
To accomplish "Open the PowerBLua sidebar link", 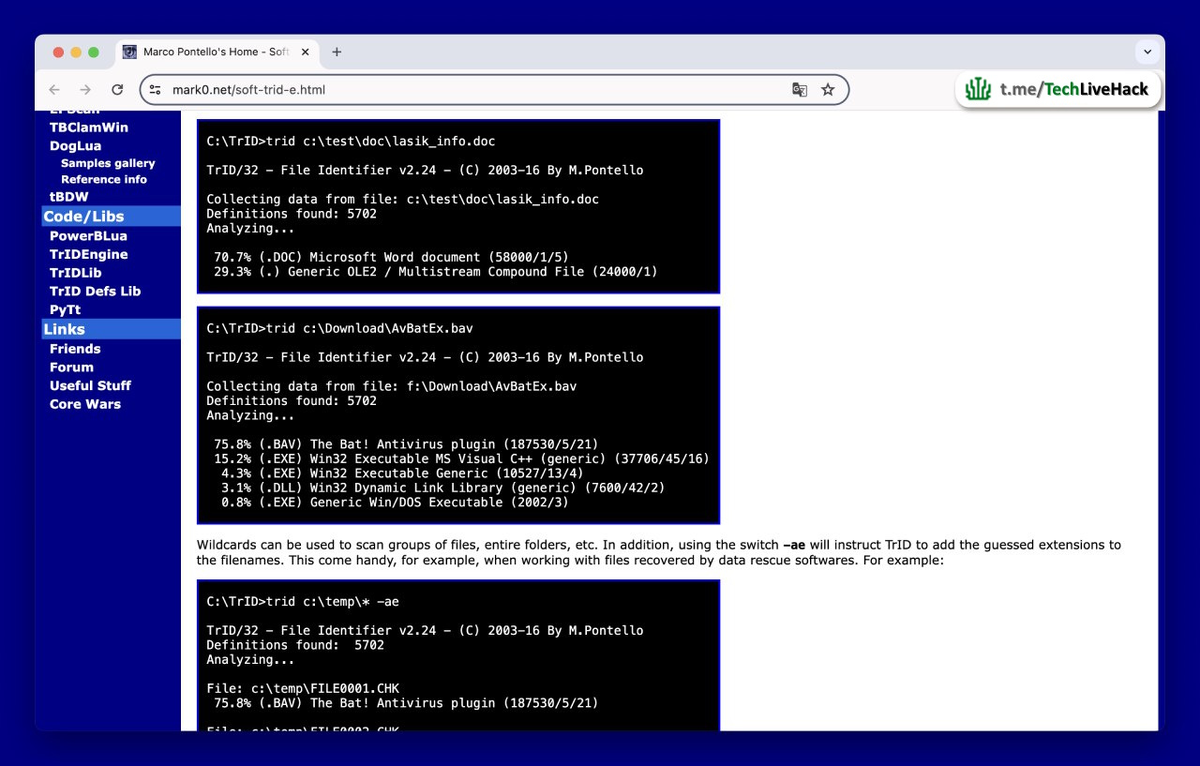I will (89, 236).
